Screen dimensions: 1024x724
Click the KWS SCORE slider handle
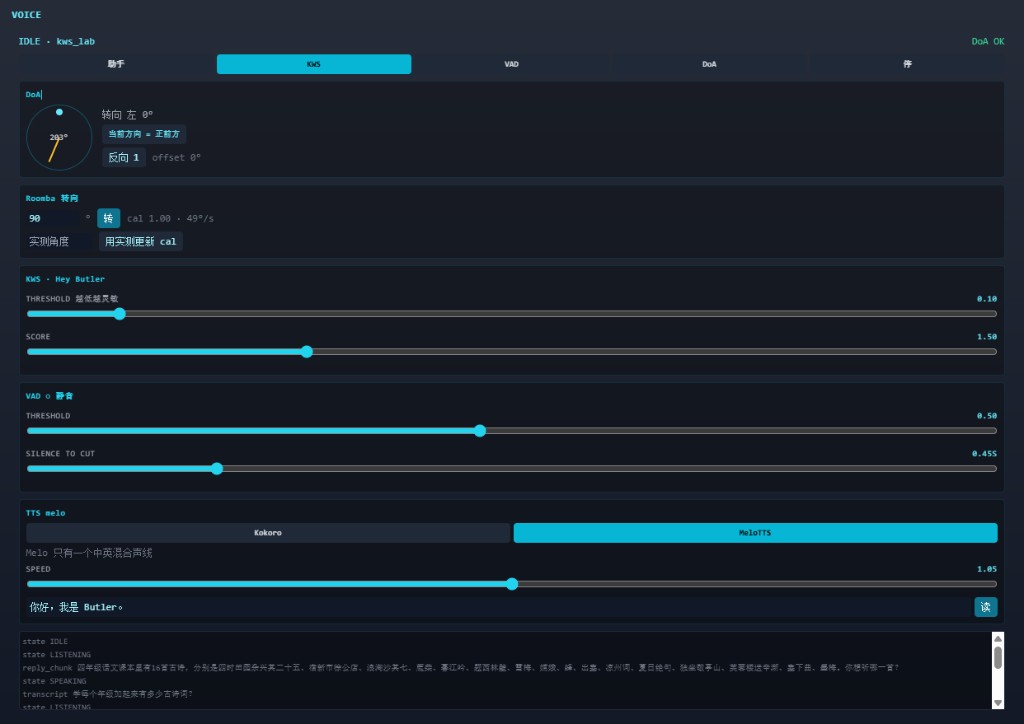tap(307, 352)
